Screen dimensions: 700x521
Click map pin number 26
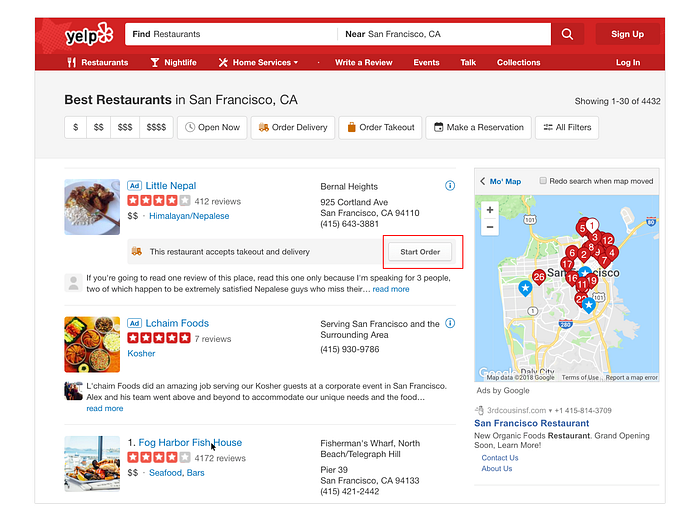539,277
